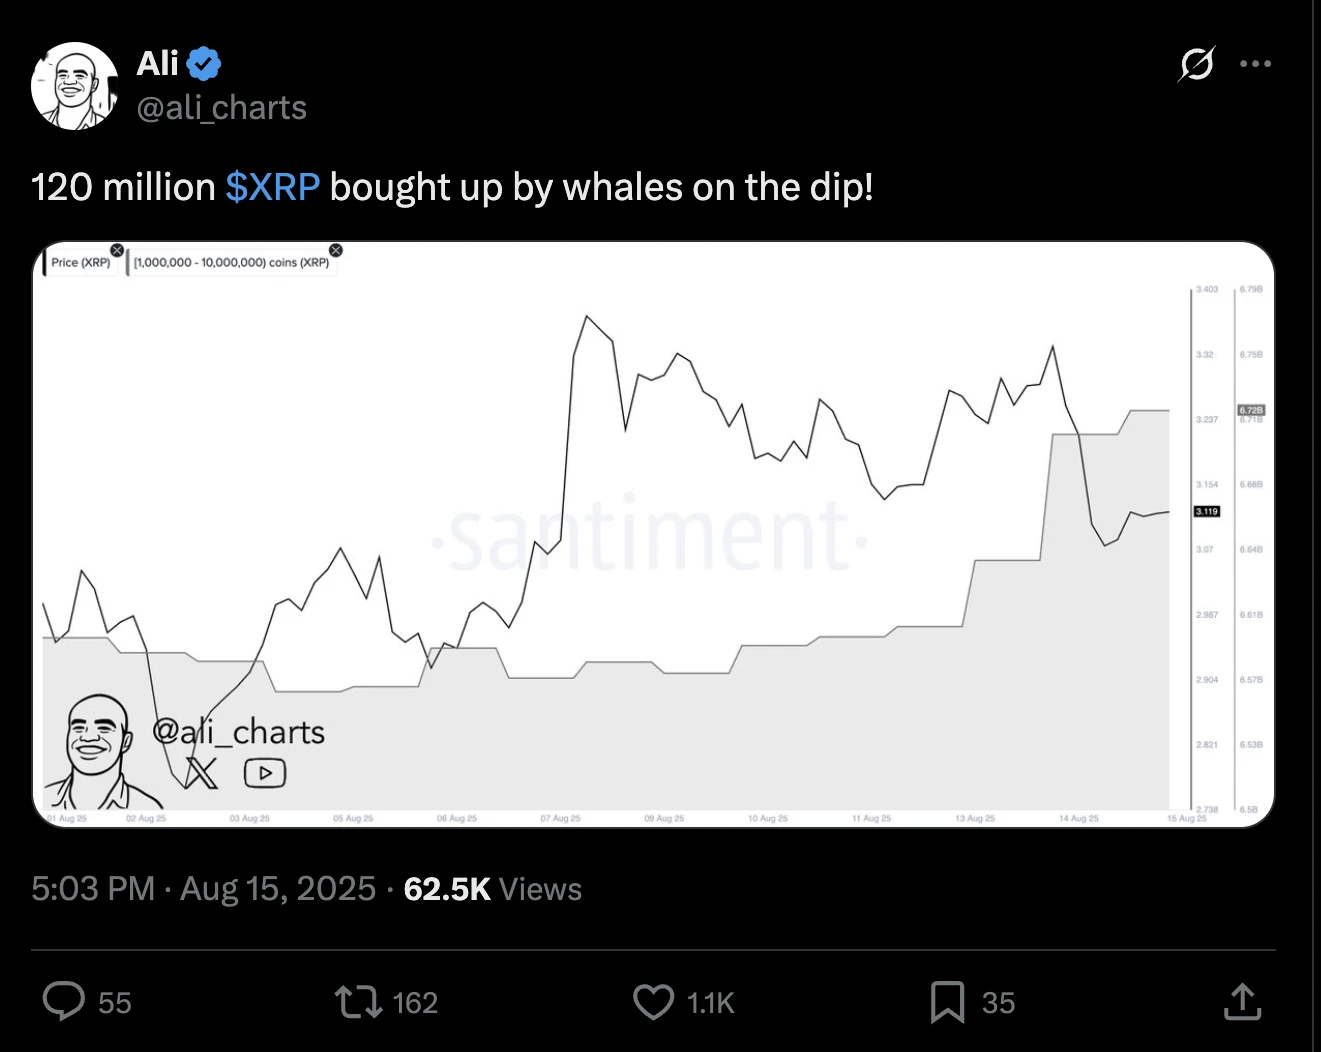Select the Price (XRP) metric tab
Viewport: 1321px width, 1052px height.
pos(80,262)
